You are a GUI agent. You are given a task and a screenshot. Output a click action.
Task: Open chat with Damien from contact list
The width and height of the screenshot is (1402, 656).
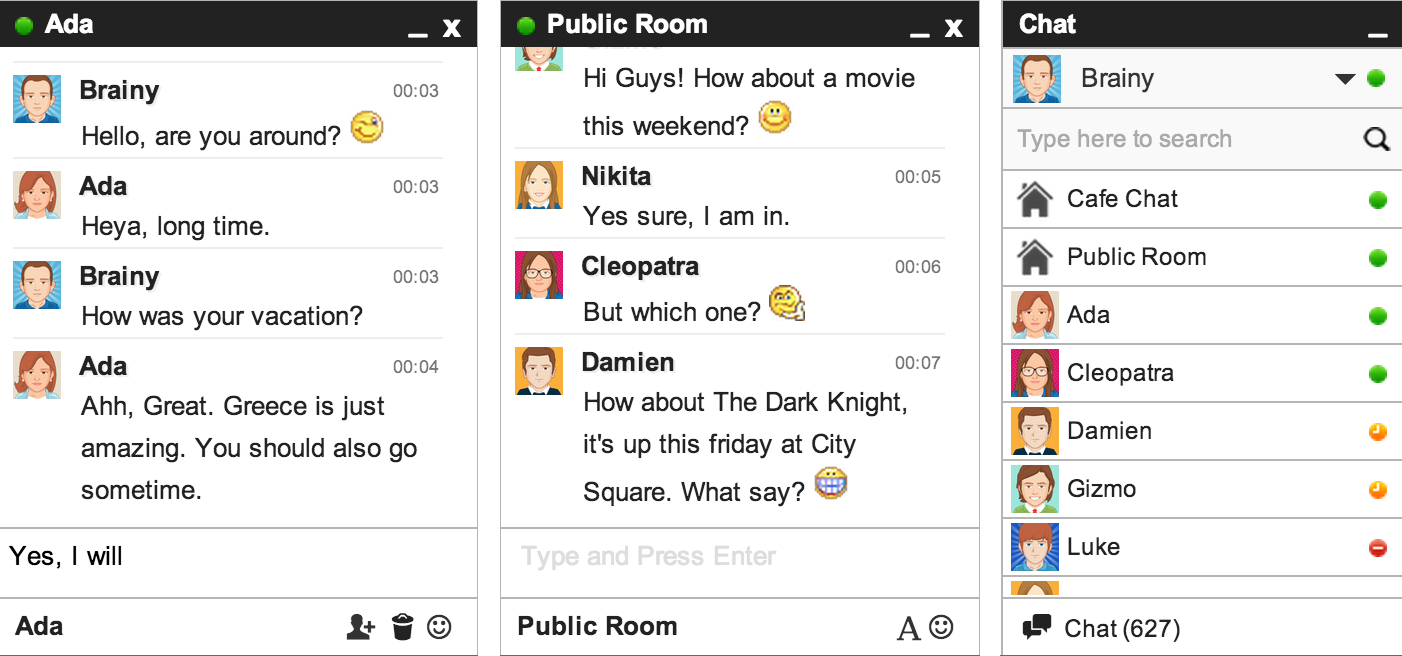1202,431
